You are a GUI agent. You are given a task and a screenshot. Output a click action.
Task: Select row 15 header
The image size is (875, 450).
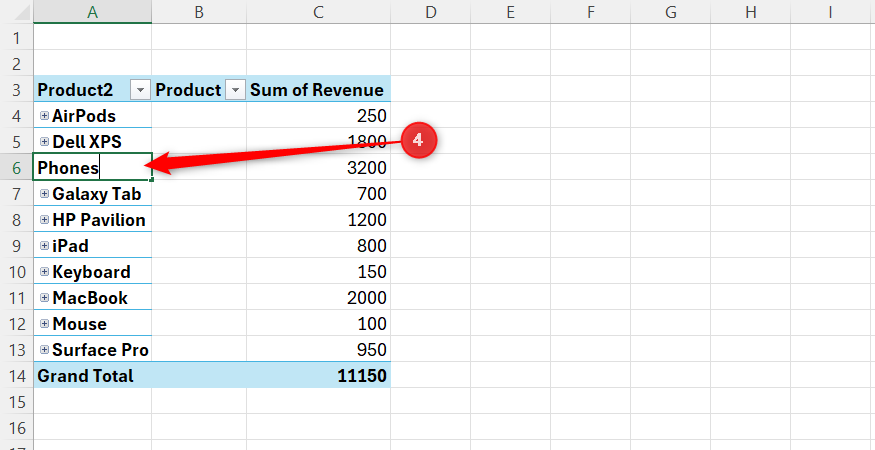[16, 401]
